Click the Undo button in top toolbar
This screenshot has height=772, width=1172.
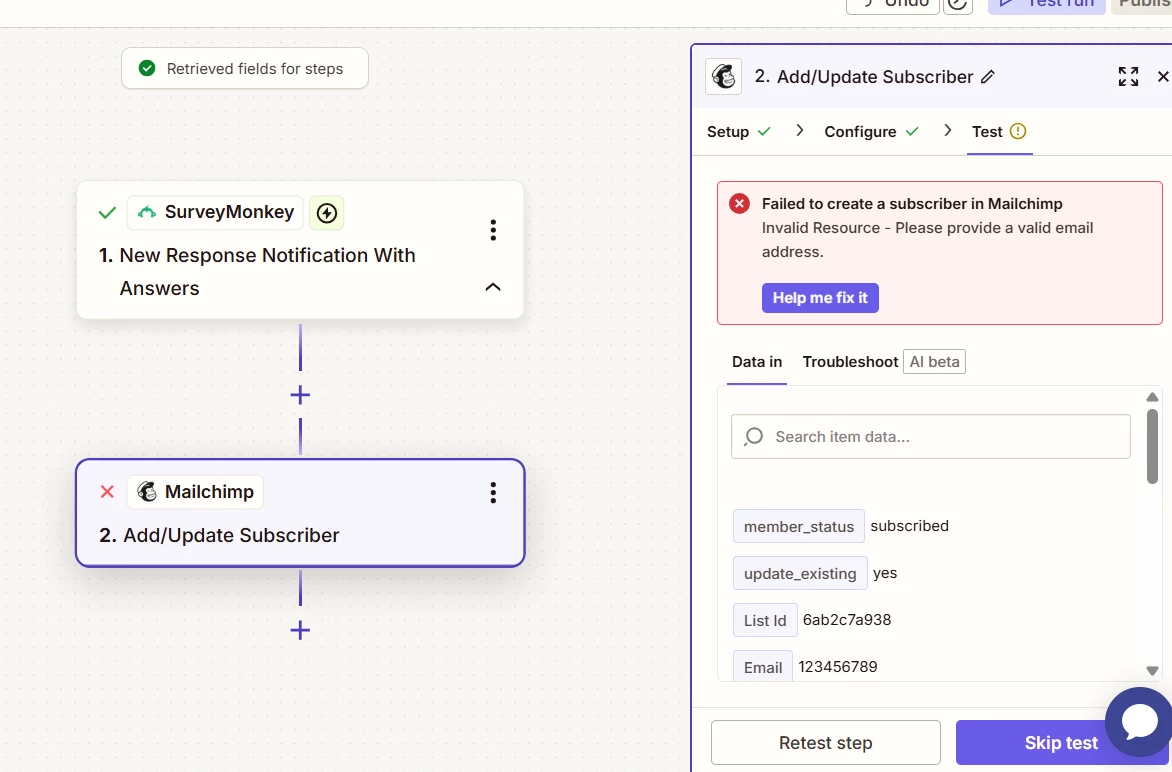pyautogui.click(x=892, y=4)
